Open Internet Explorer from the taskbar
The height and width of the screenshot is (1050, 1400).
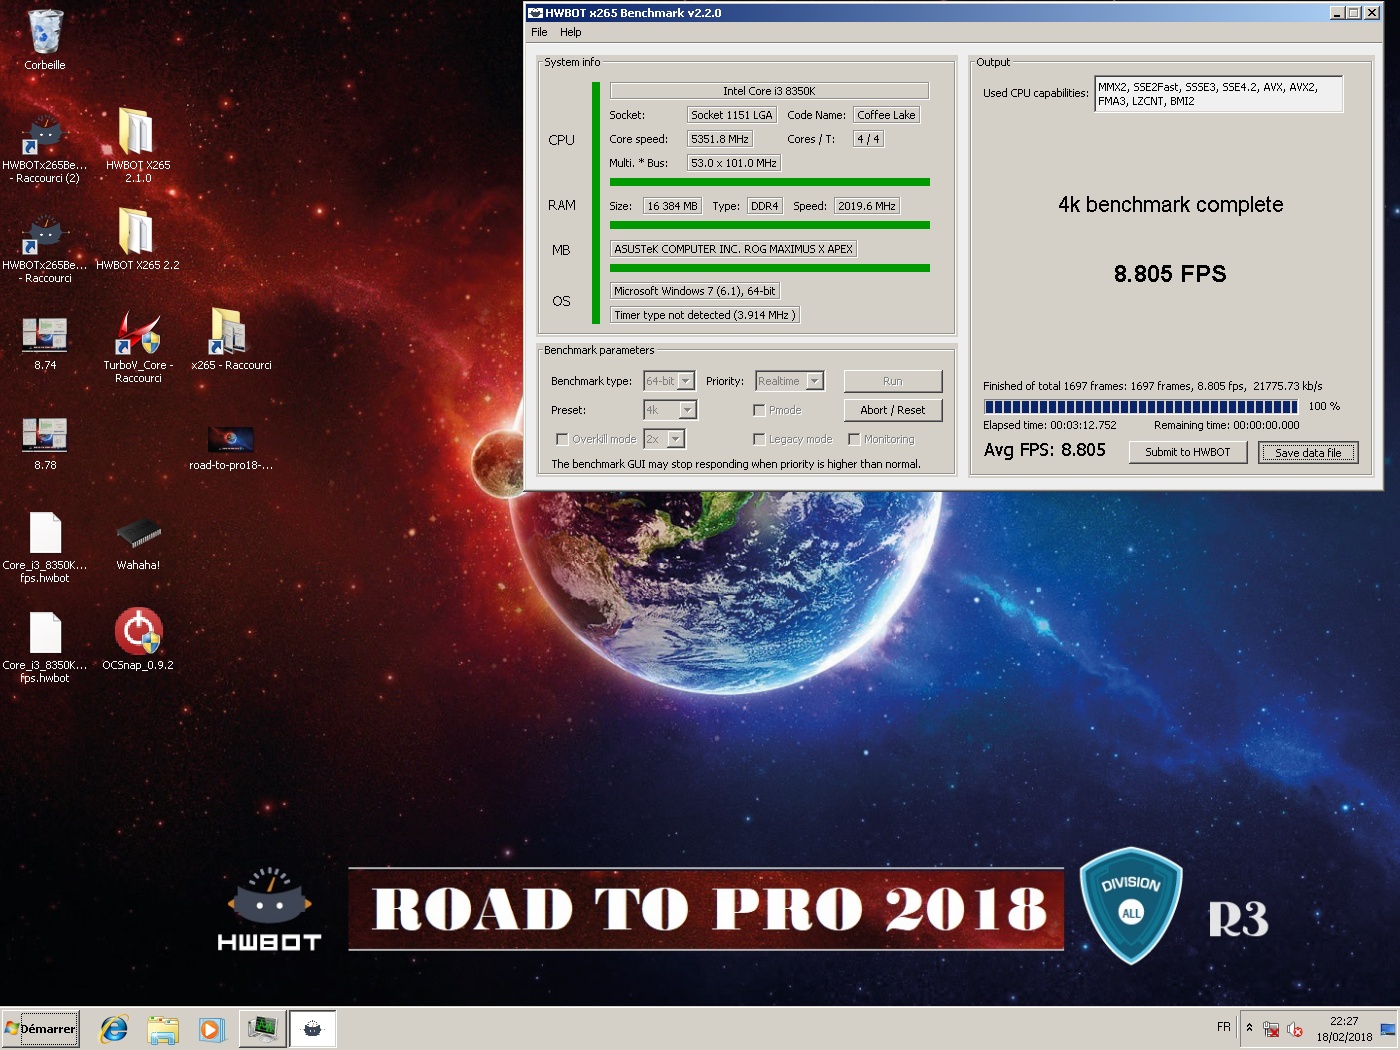point(114,1029)
